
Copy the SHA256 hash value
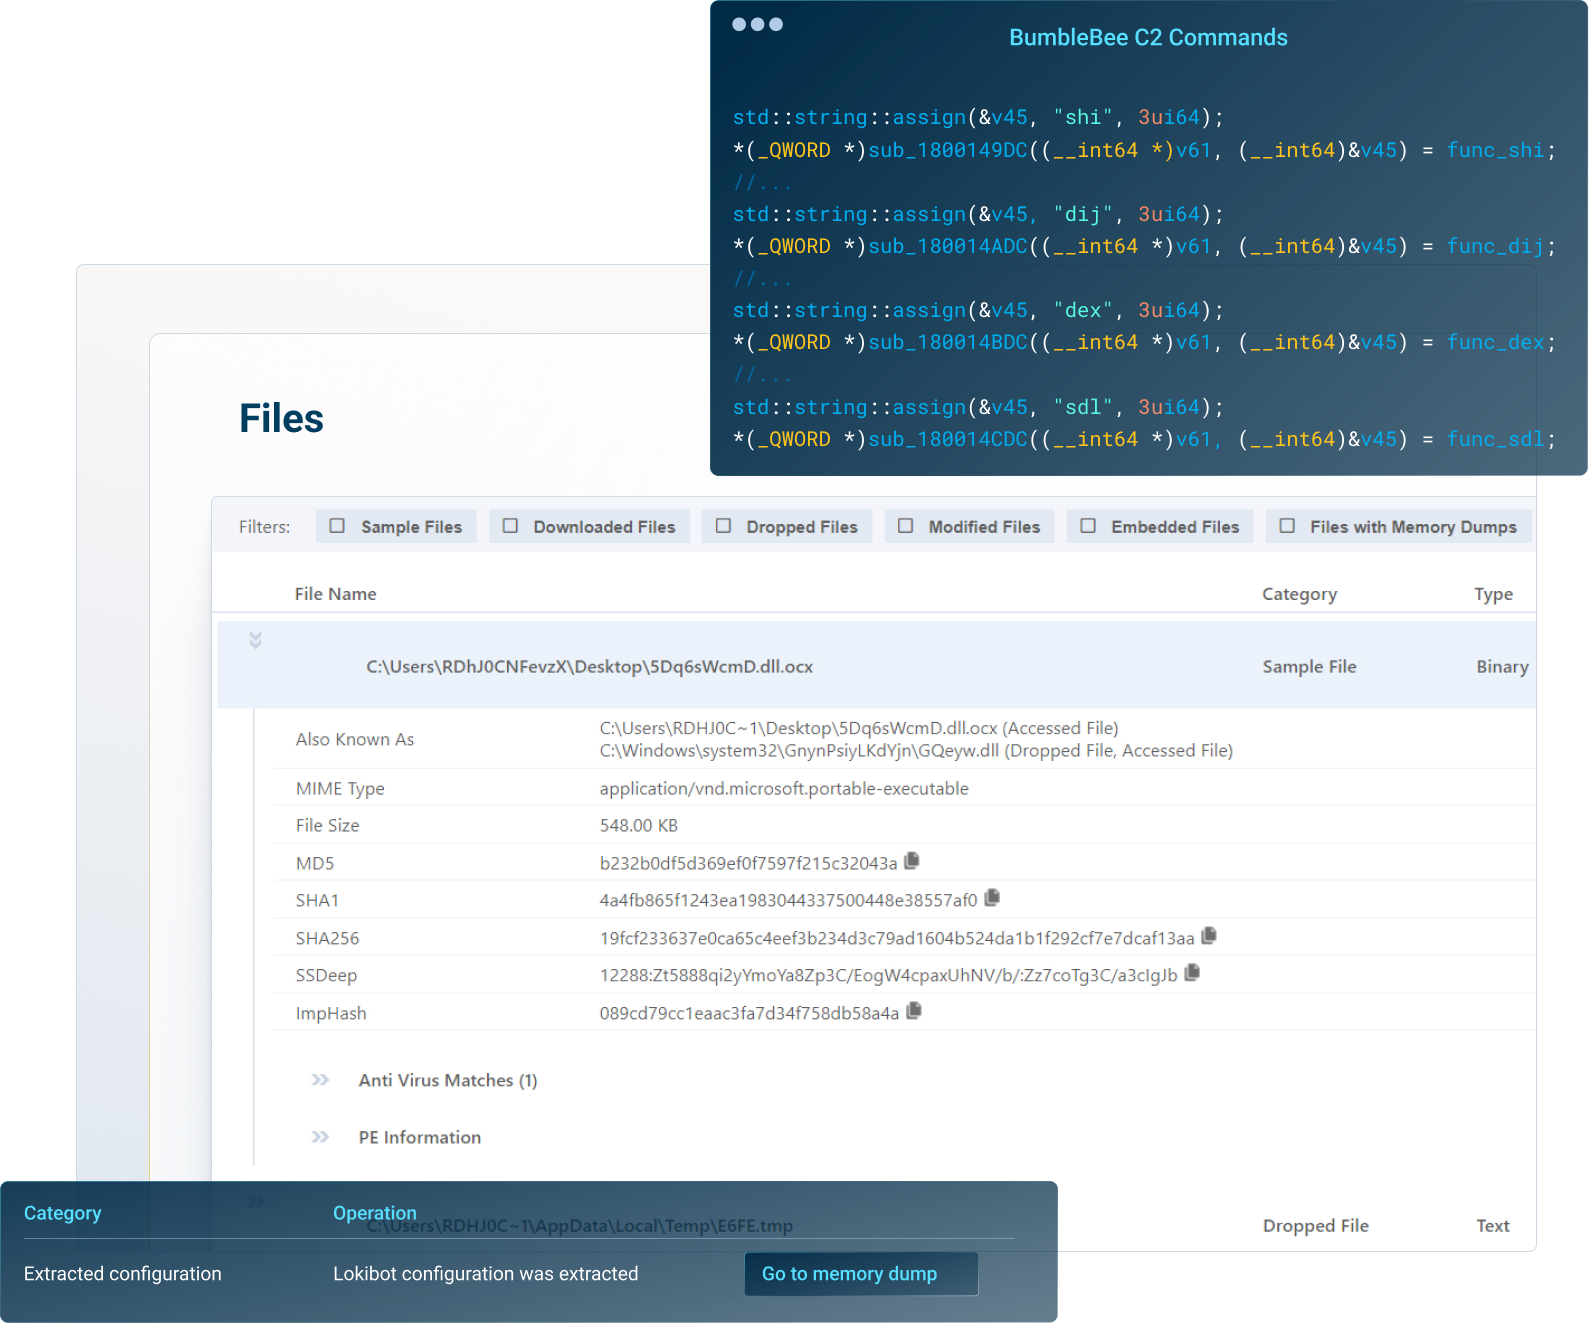coord(1209,936)
